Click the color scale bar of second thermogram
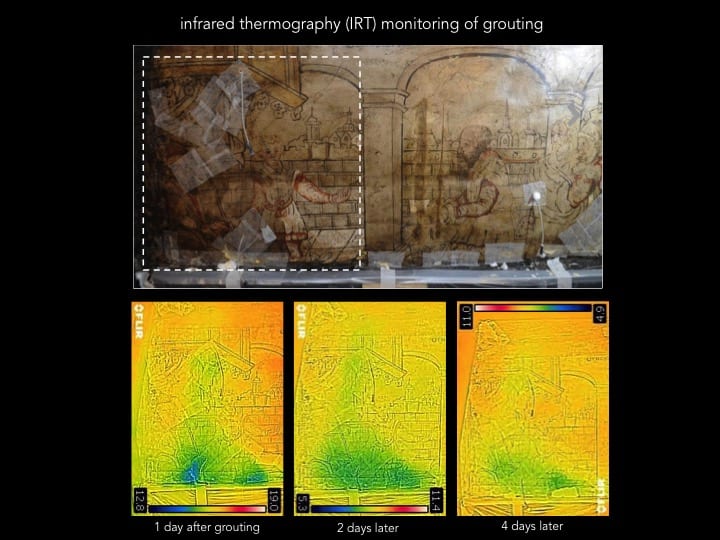The width and height of the screenshot is (720, 540). tap(370, 509)
